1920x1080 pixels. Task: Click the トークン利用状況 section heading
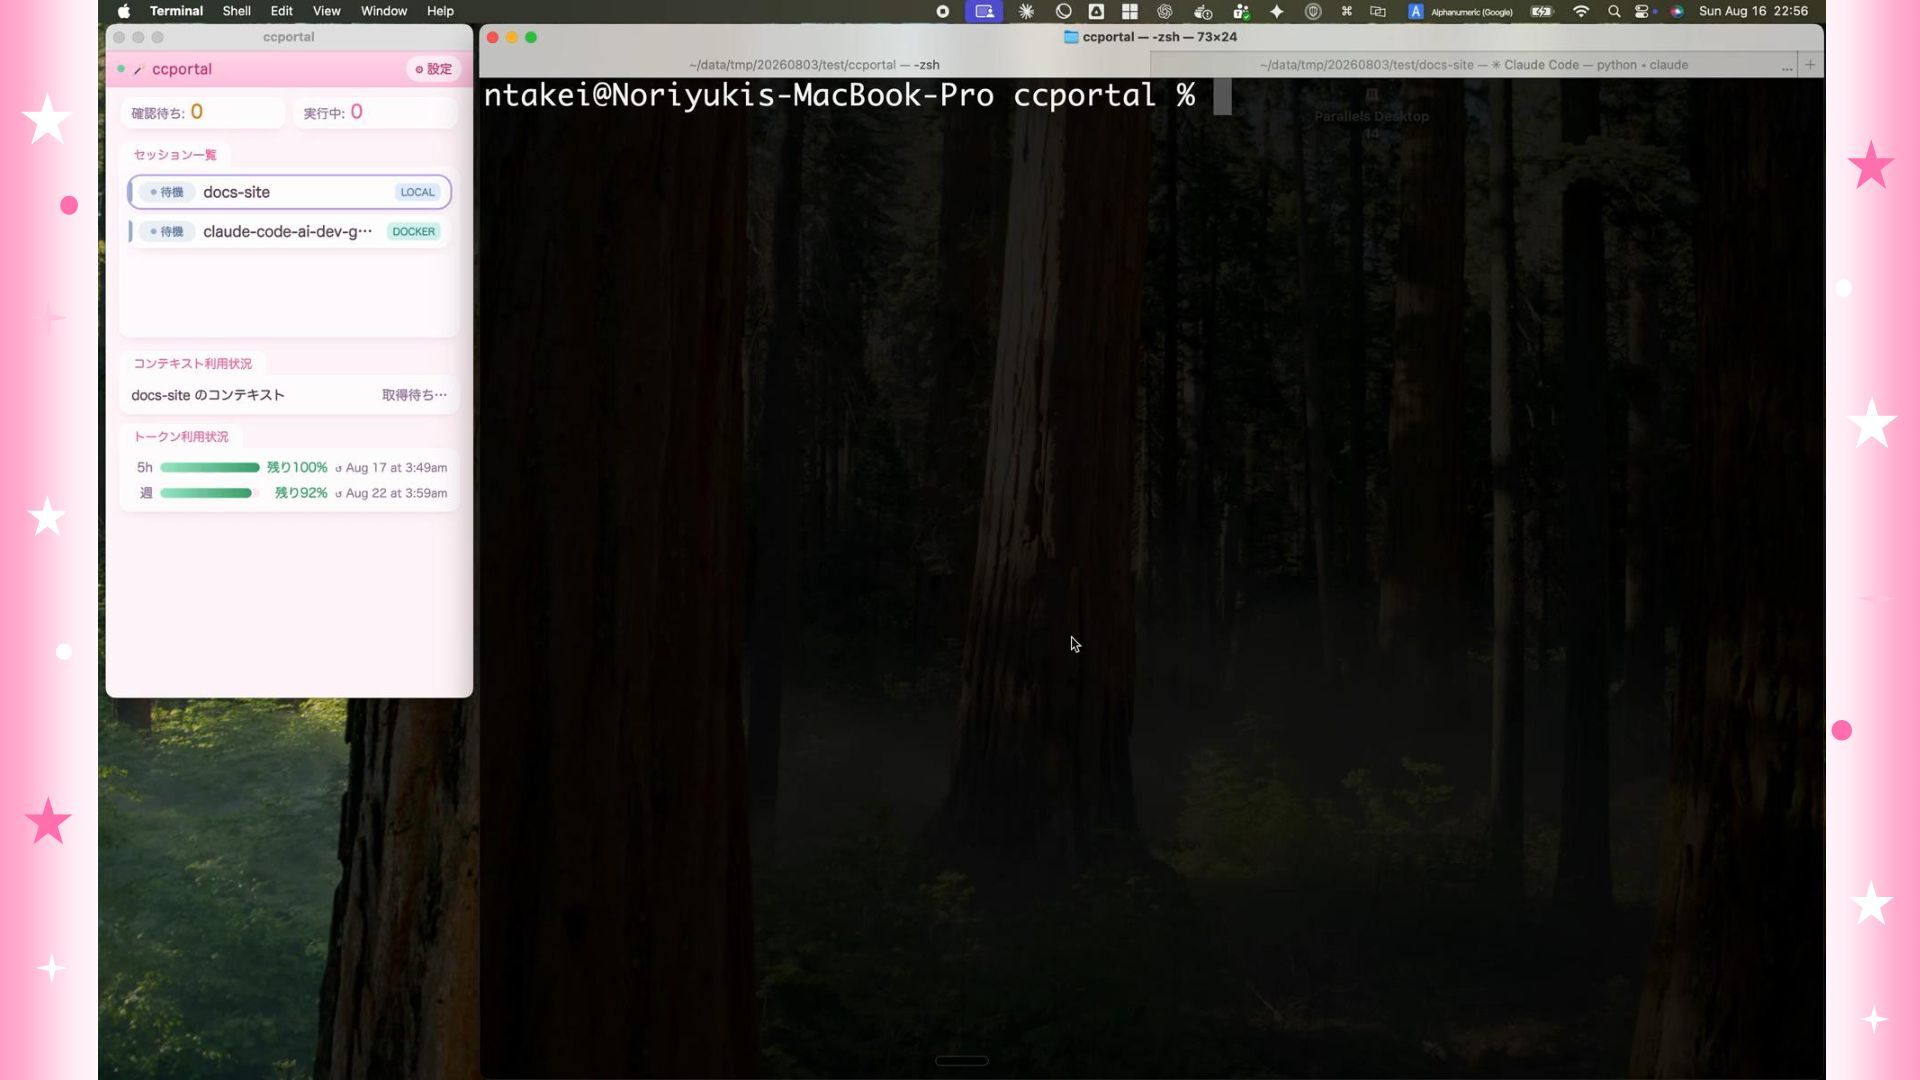click(181, 437)
